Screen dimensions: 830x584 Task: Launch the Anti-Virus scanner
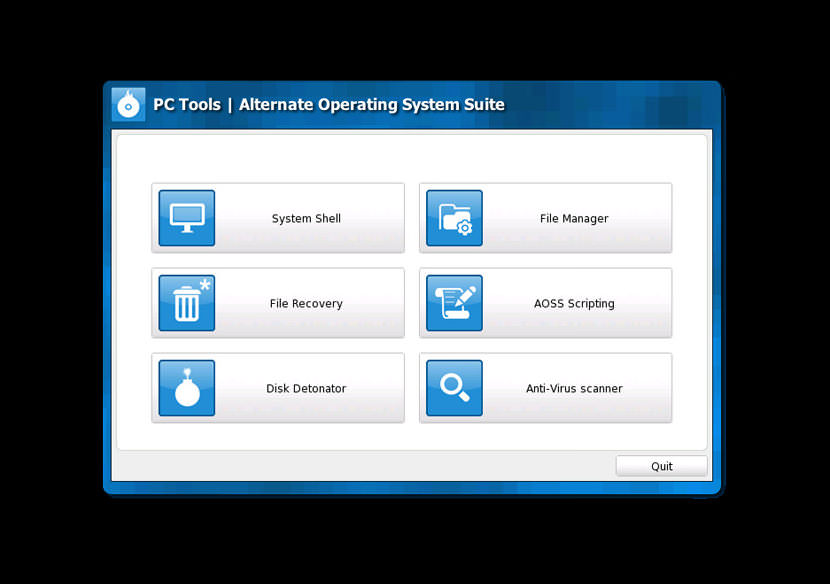click(x=545, y=387)
